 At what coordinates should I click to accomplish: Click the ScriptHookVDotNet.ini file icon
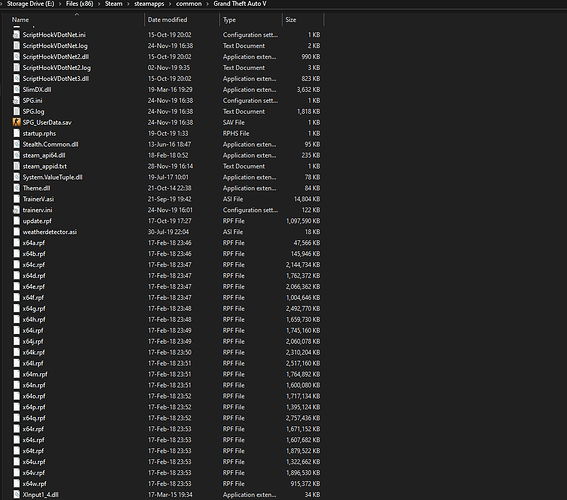(16, 35)
